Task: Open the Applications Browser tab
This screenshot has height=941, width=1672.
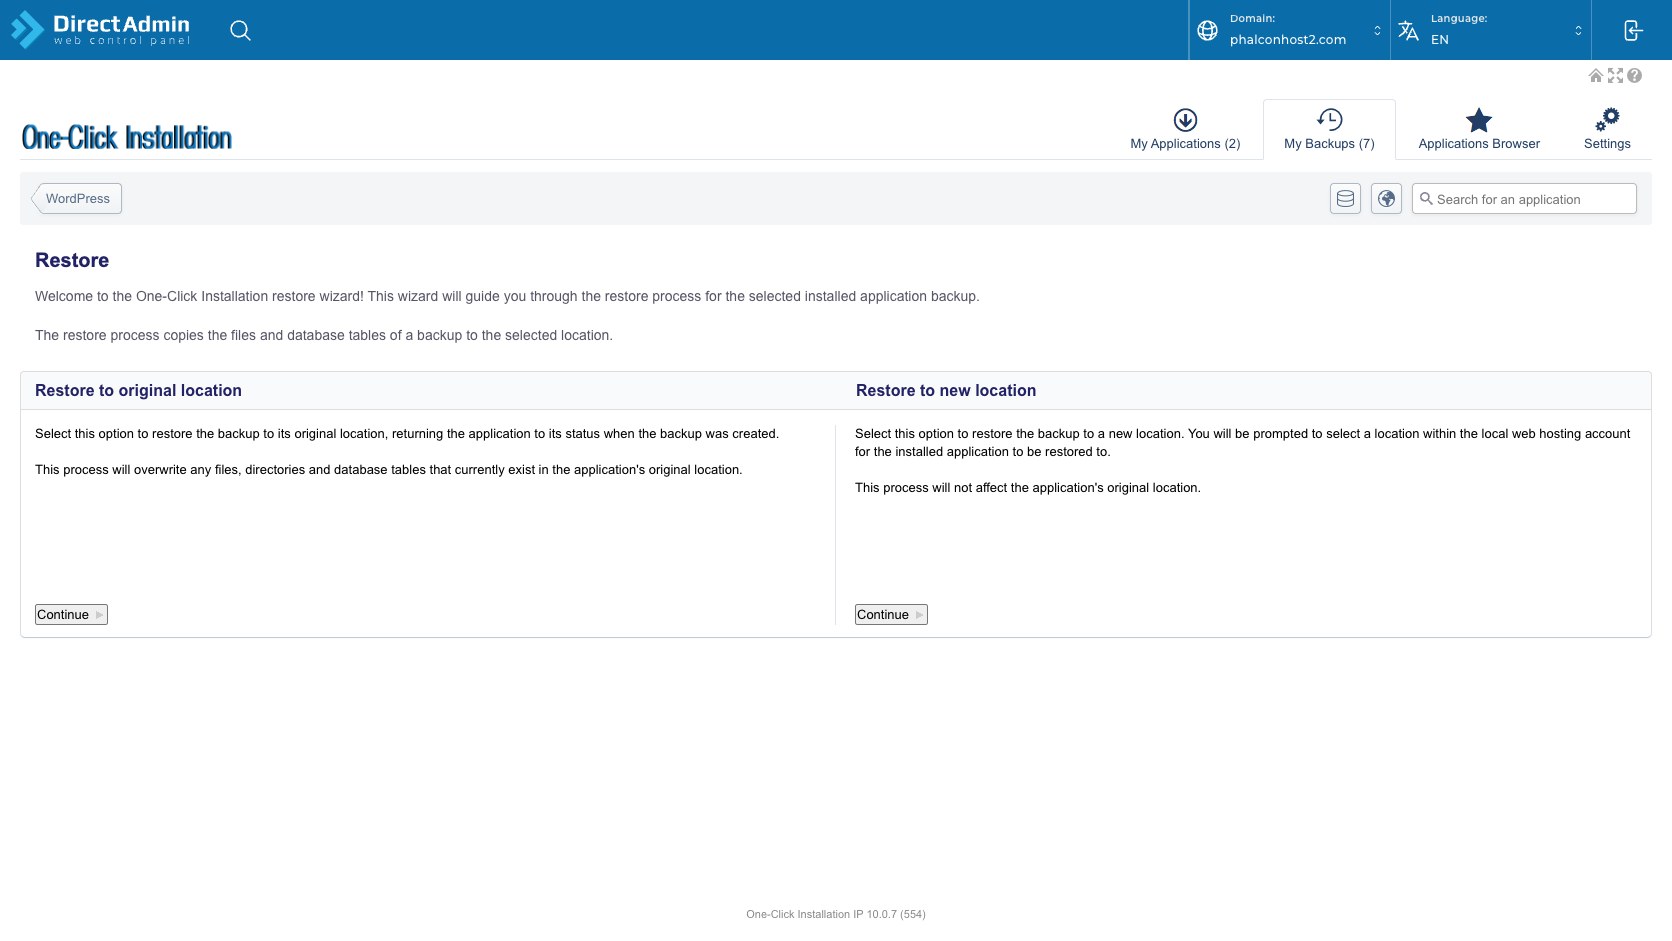Action: coord(1479,130)
